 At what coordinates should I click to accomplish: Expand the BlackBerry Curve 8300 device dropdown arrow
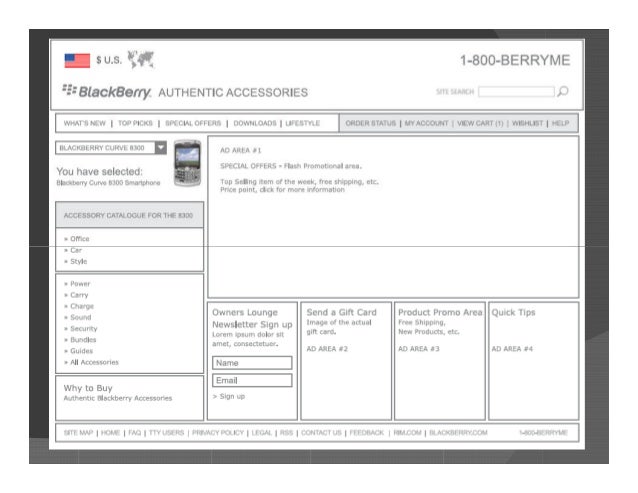[161, 148]
